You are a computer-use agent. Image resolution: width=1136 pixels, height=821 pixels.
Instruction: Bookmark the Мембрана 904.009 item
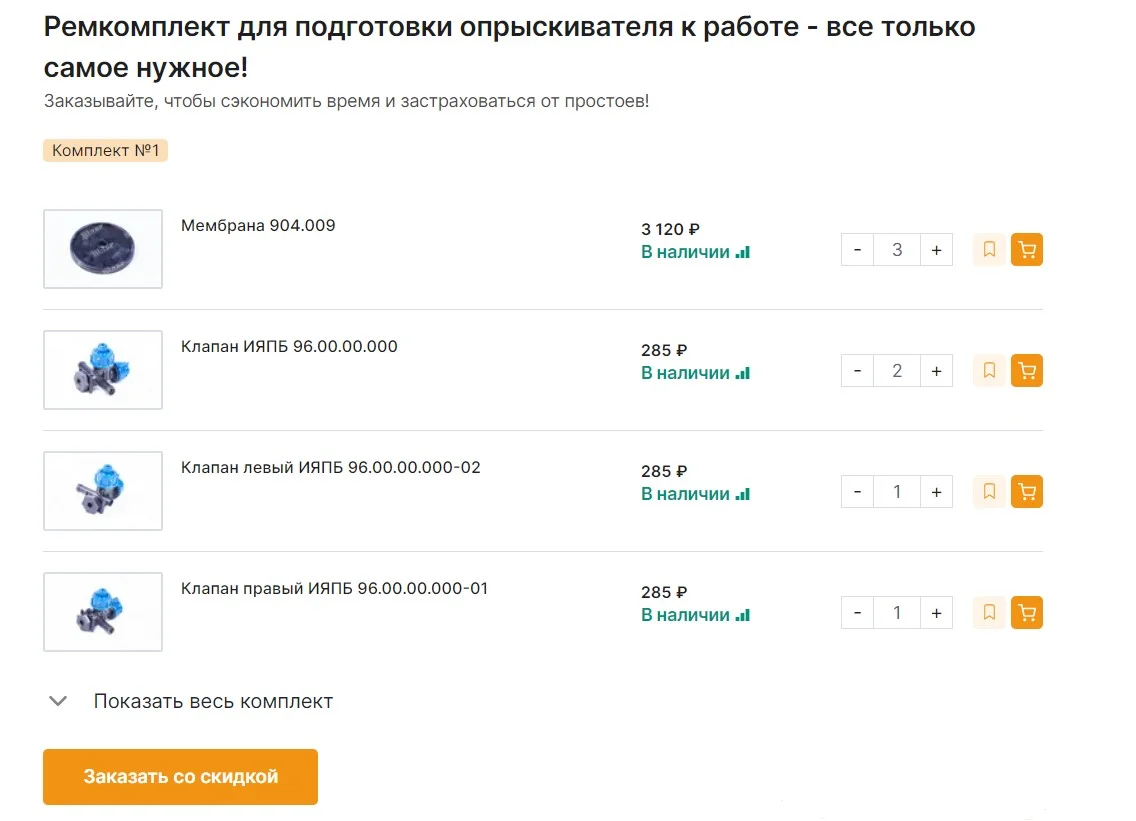(x=989, y=249)
